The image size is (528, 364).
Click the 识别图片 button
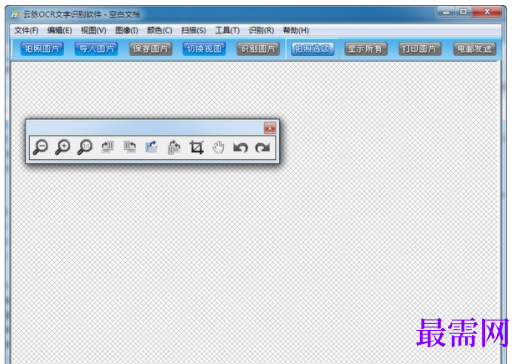click(258, 49)
